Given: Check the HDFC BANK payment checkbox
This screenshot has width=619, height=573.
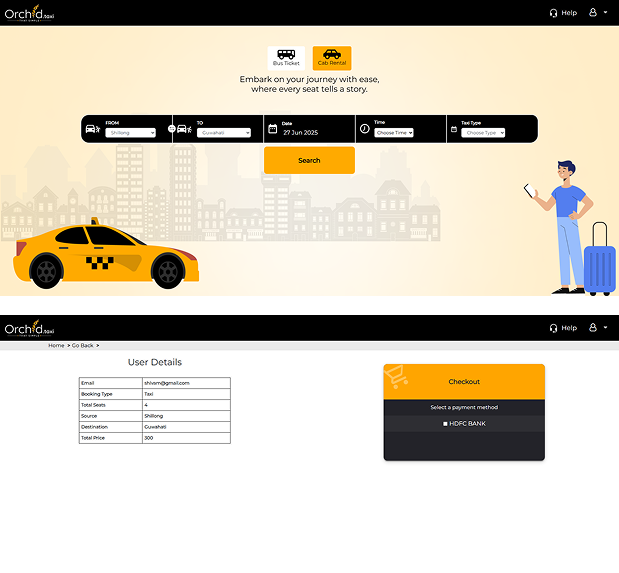Looking at the screenshot, I should point(446,424).
